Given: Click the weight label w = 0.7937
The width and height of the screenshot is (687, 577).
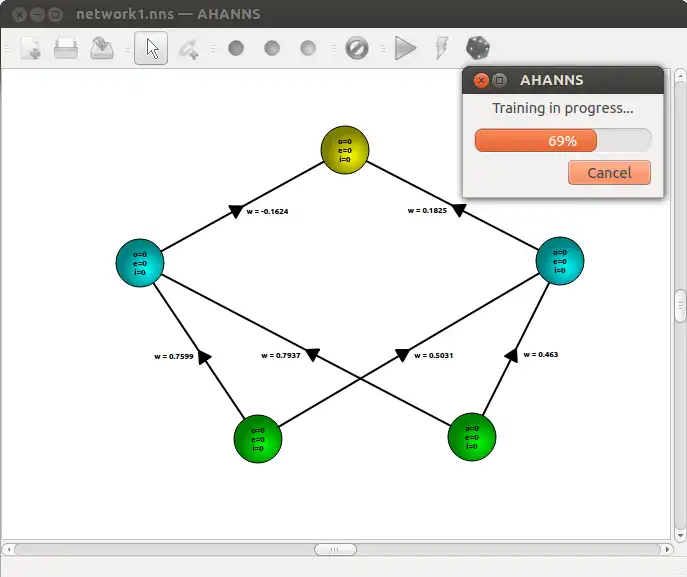Looking at the screenshot, I should pos(281,356).
